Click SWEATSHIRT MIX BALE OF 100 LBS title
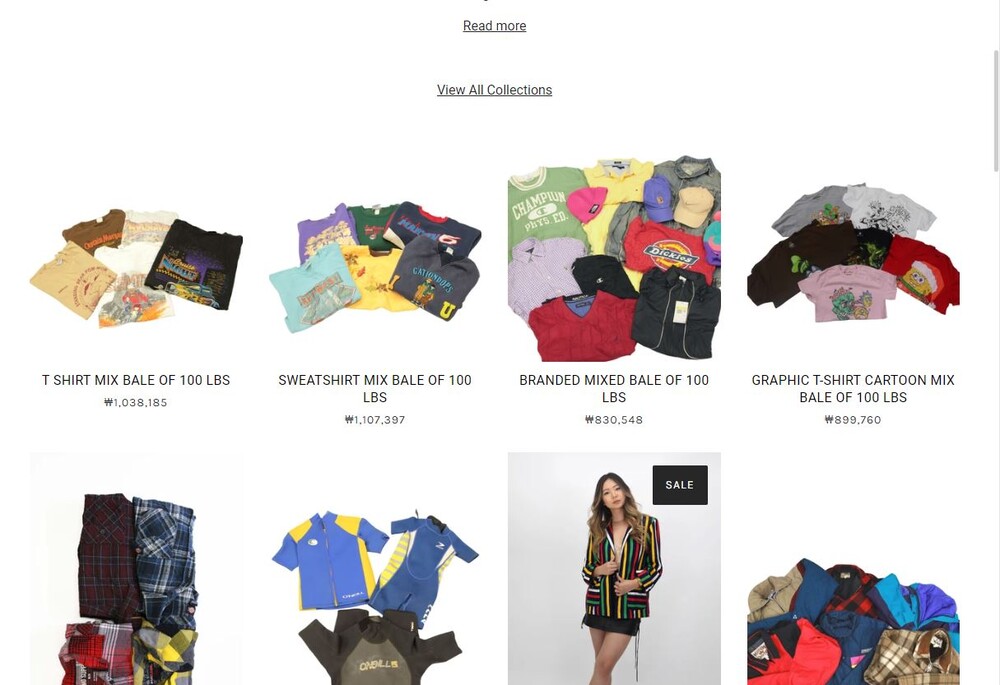 (x=375, y=388)
